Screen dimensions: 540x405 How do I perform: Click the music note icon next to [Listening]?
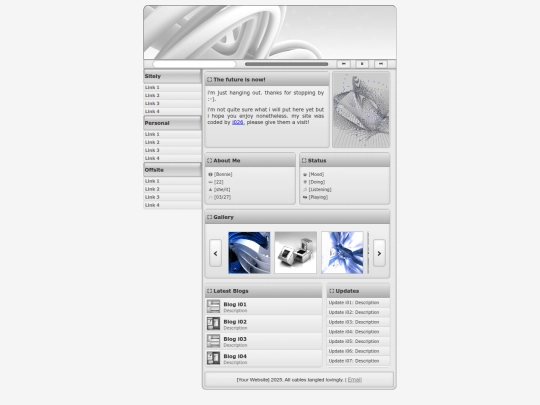305,189
